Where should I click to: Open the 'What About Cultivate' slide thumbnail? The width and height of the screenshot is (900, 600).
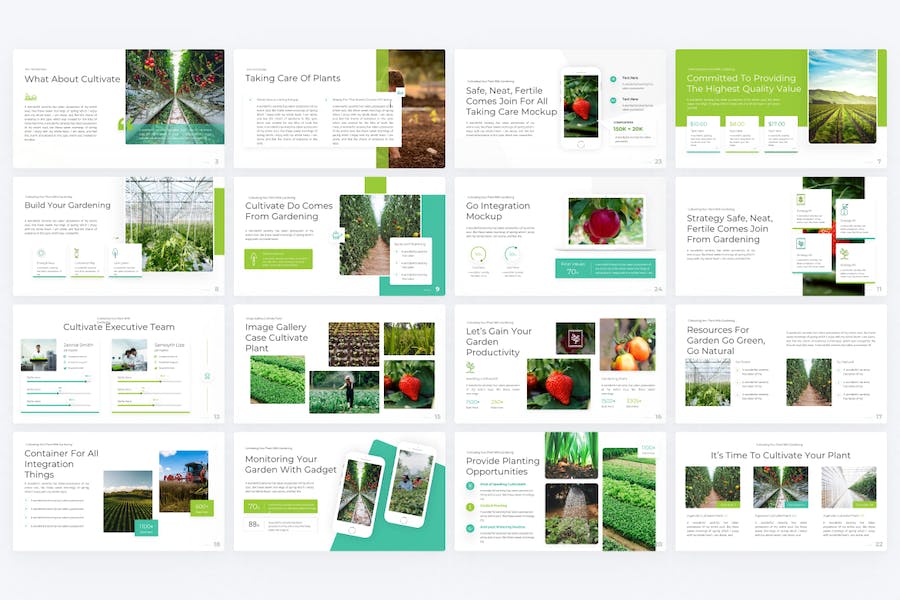[119, 109]
